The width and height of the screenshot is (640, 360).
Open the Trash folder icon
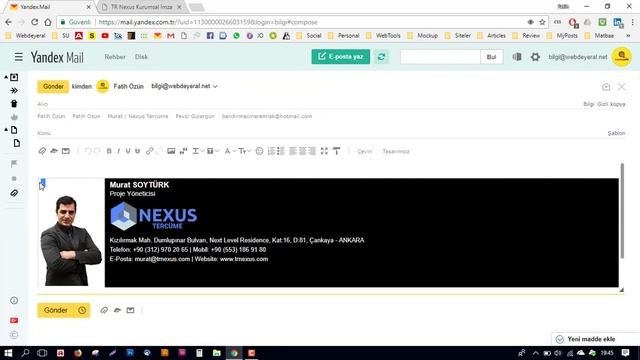14,103
